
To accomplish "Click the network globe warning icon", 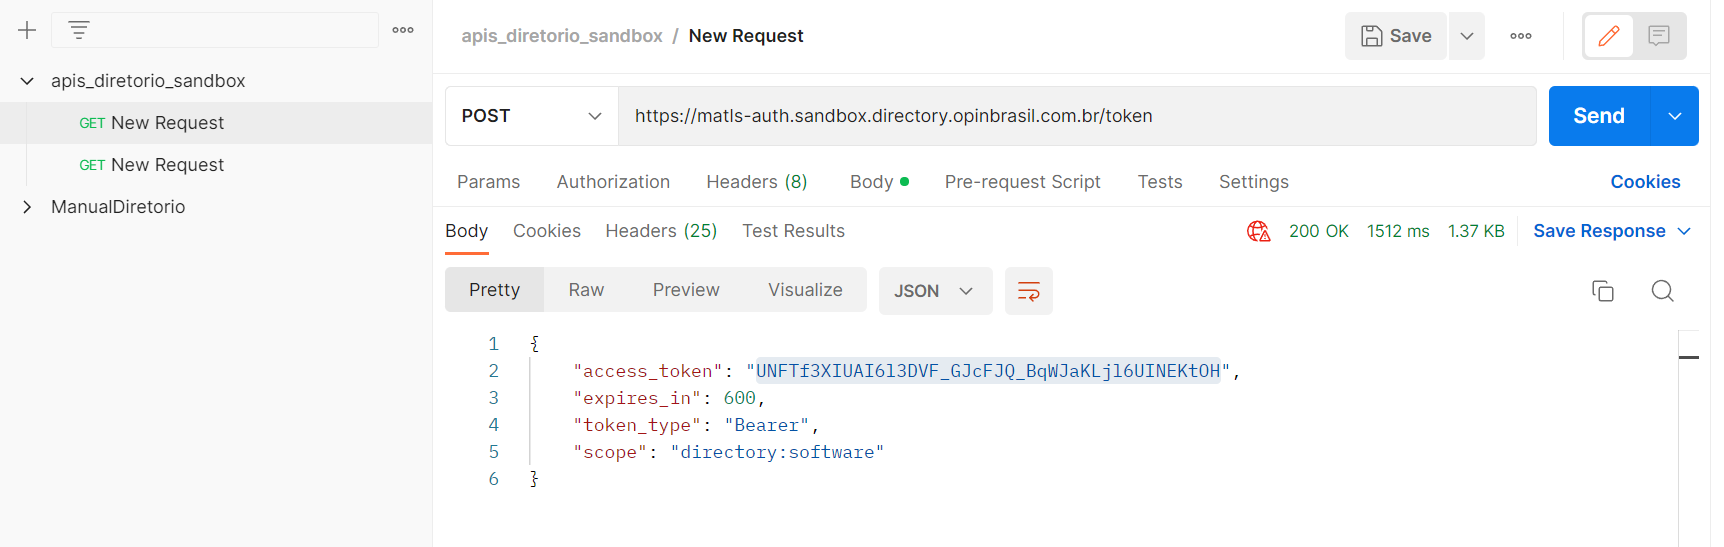I will [x=1258, y=231].
